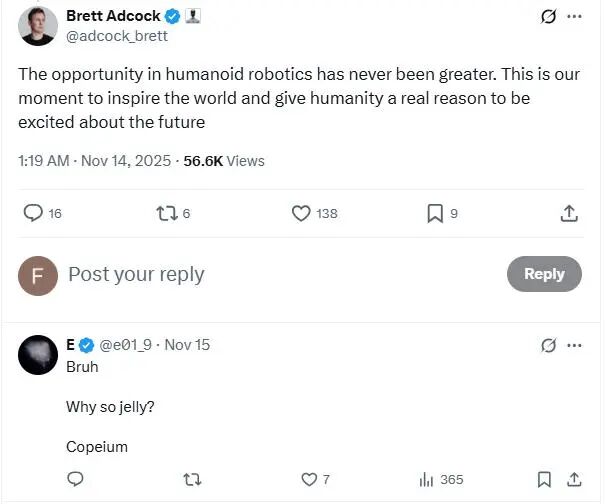Open more options menu on Brett's post
This screenshot has width=605, height=504.
tap(575, 16)
